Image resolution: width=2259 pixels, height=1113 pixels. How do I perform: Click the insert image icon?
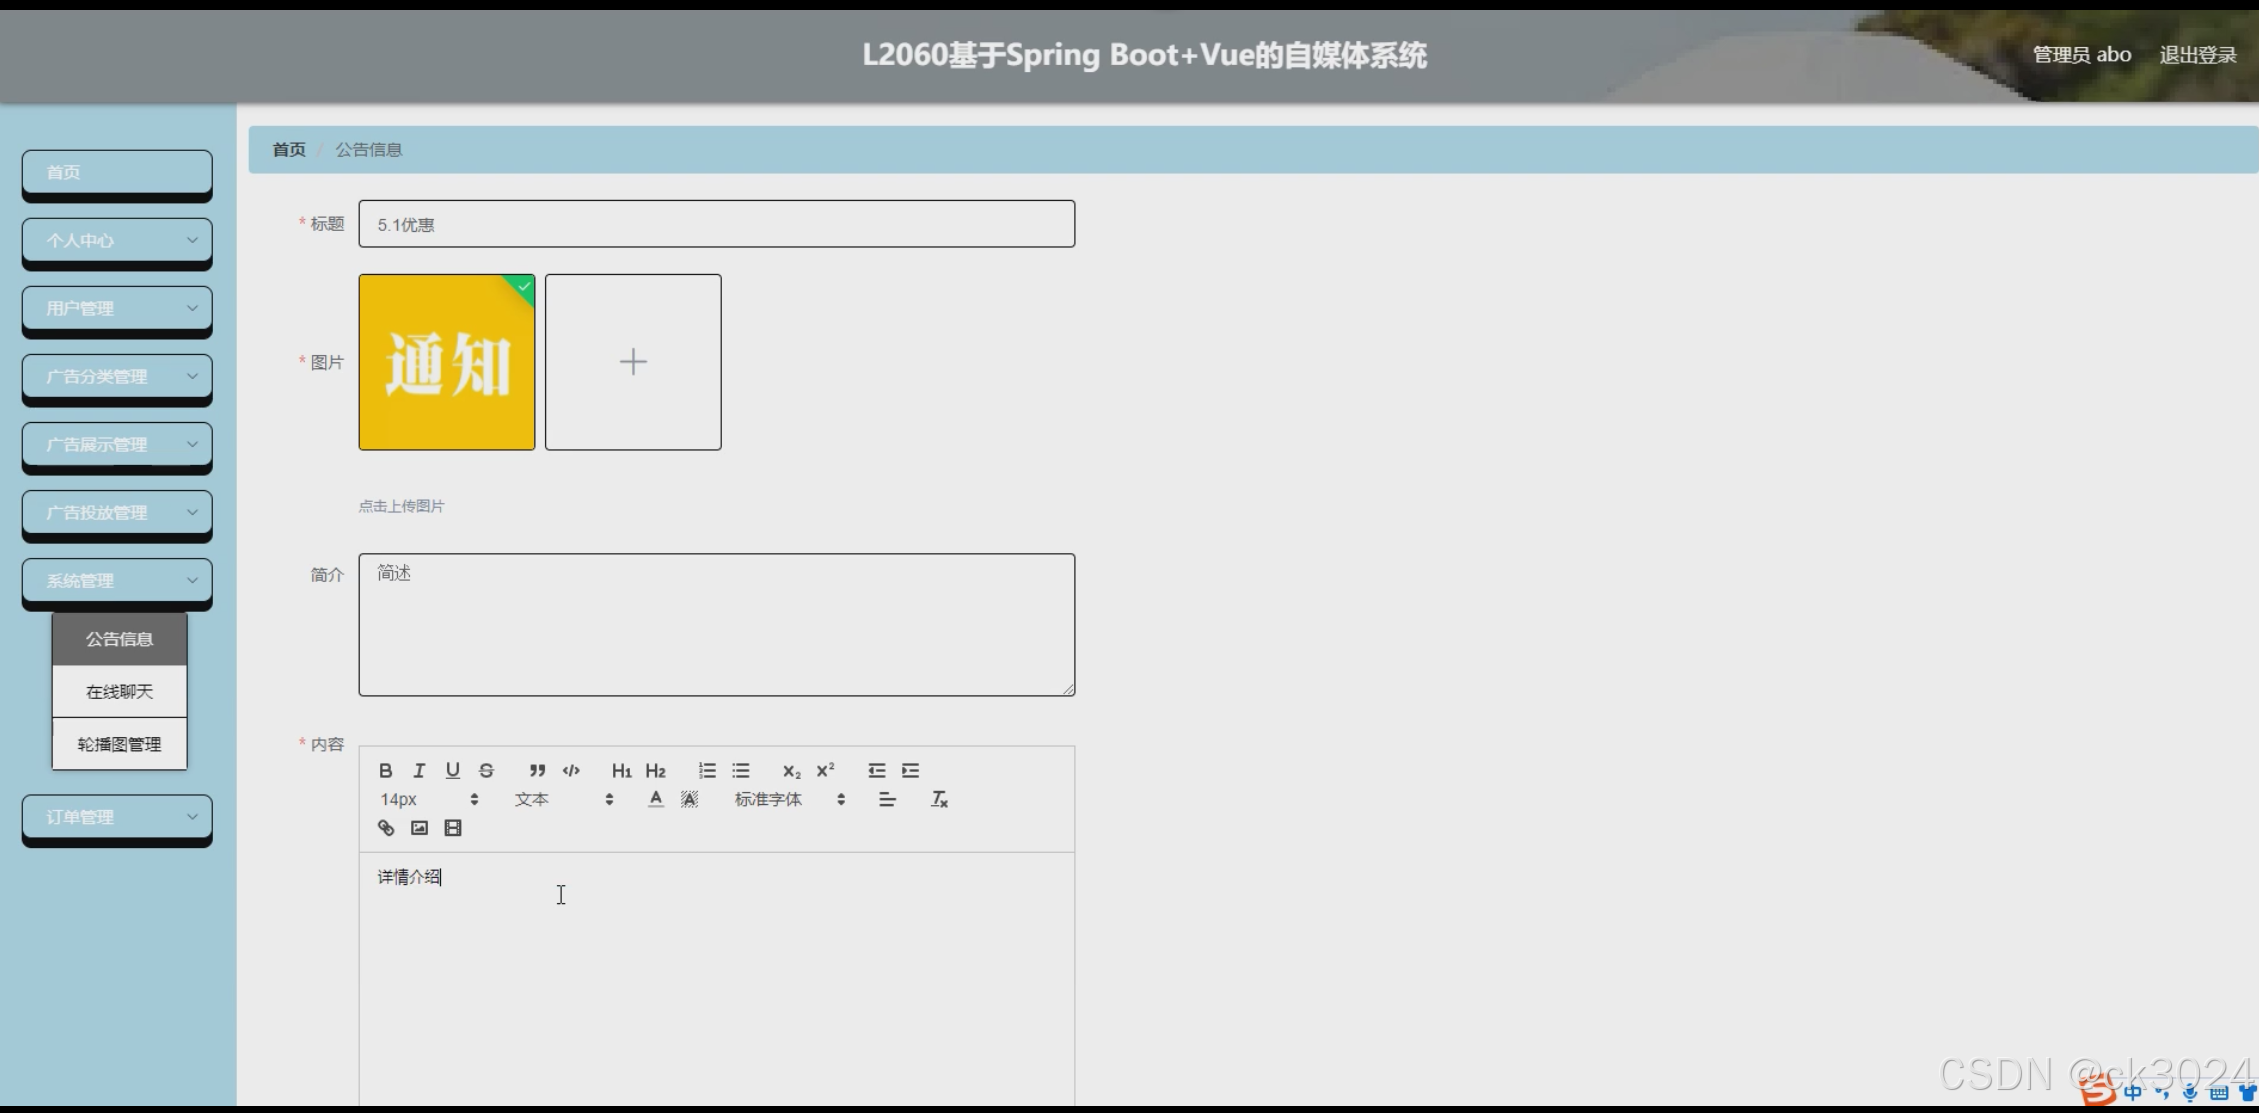point(419,827)
